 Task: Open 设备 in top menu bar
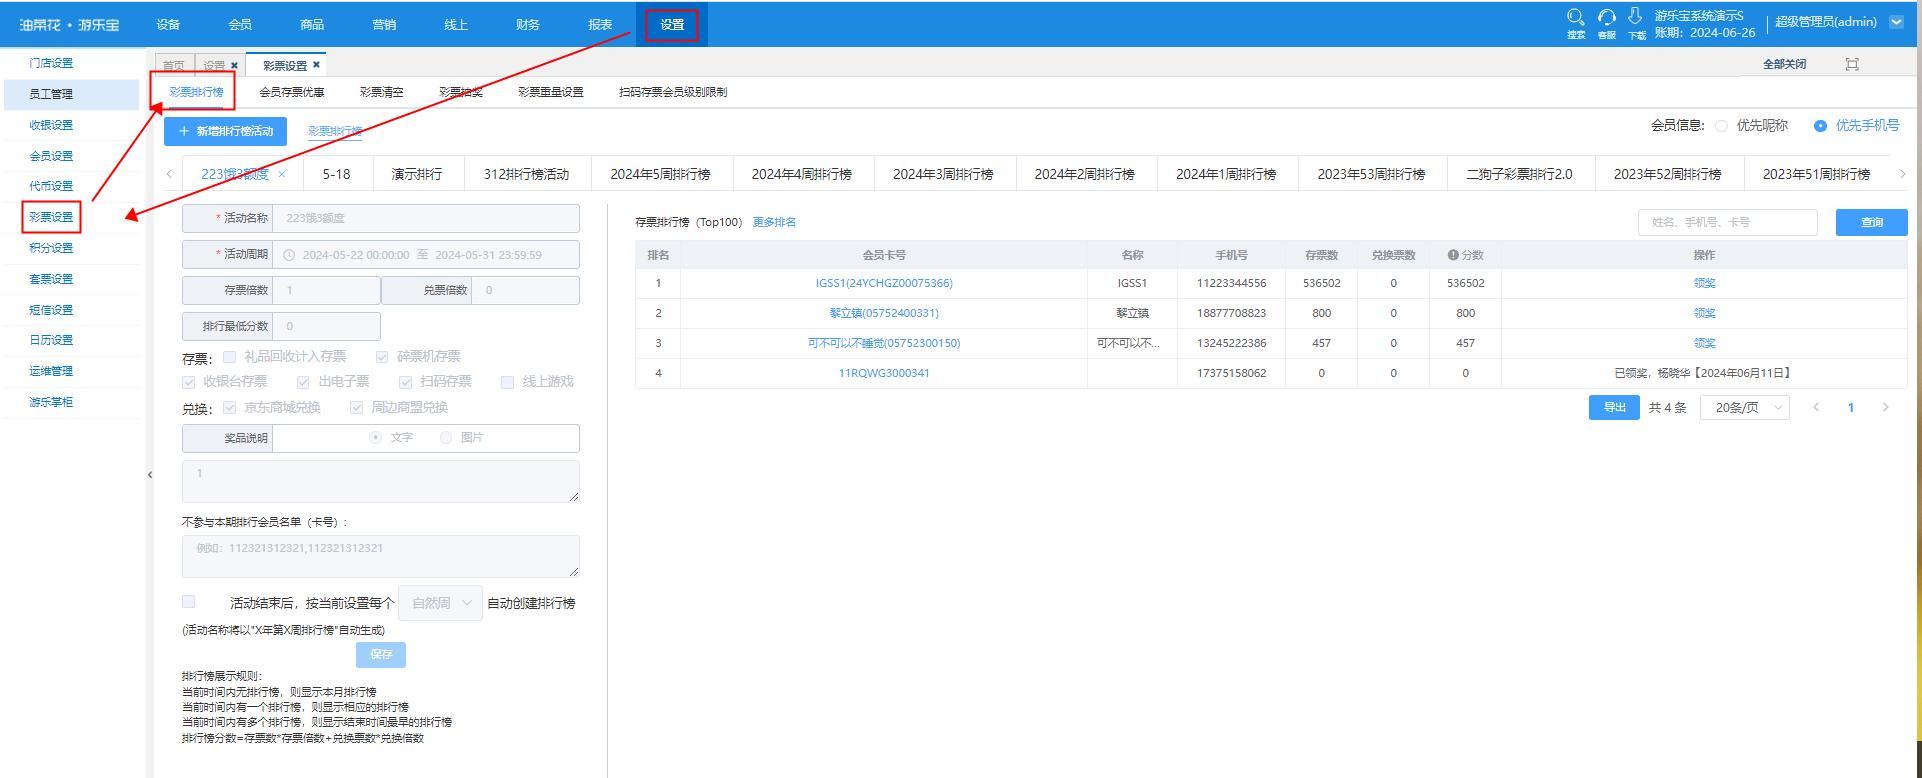[x=168, y=24]
